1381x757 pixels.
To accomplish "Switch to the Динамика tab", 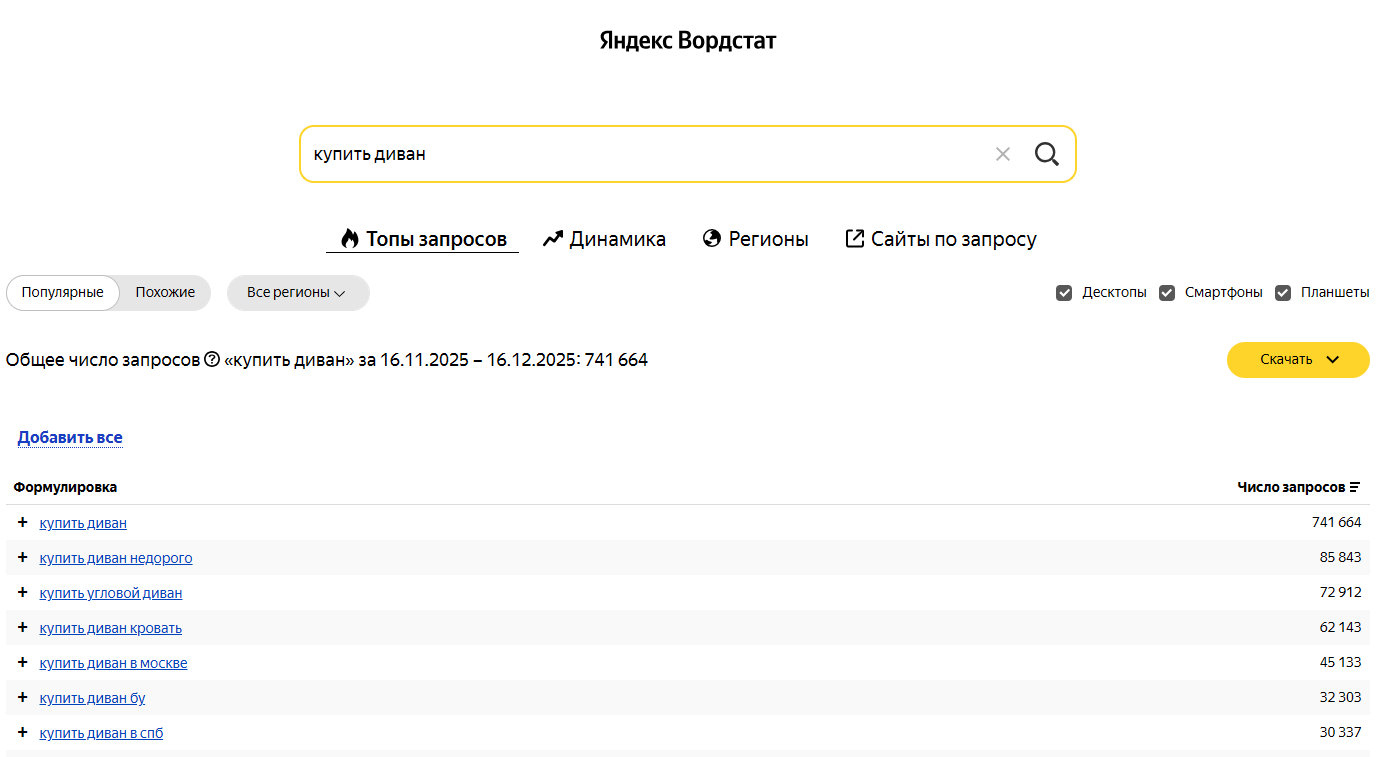I will 604,239.
